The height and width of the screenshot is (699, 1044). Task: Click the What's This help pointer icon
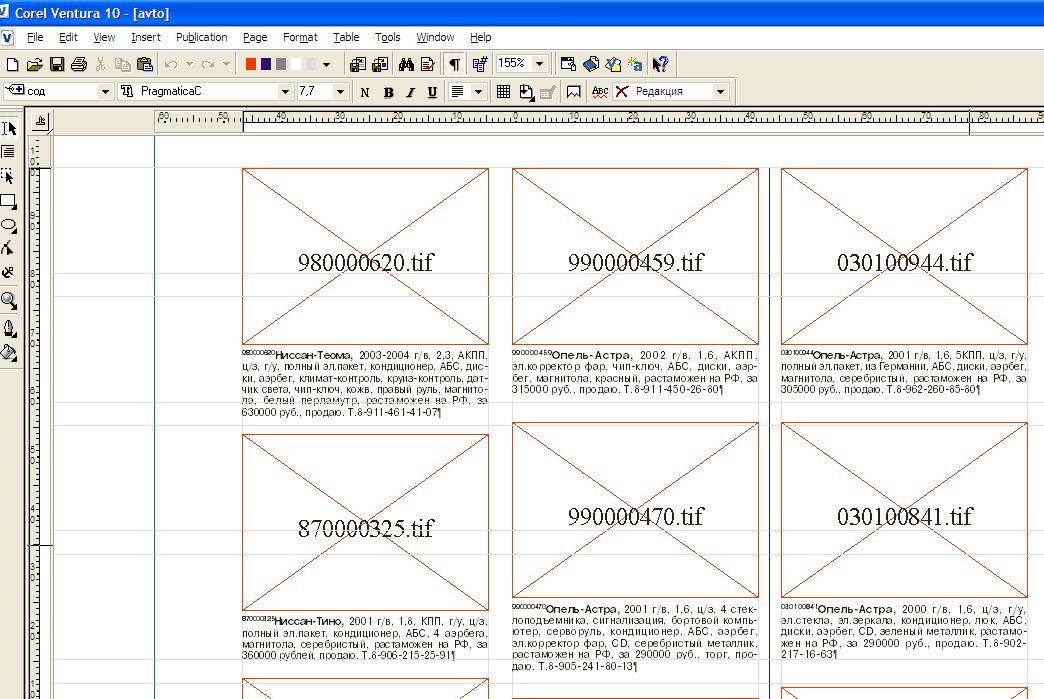click(660, 65)
